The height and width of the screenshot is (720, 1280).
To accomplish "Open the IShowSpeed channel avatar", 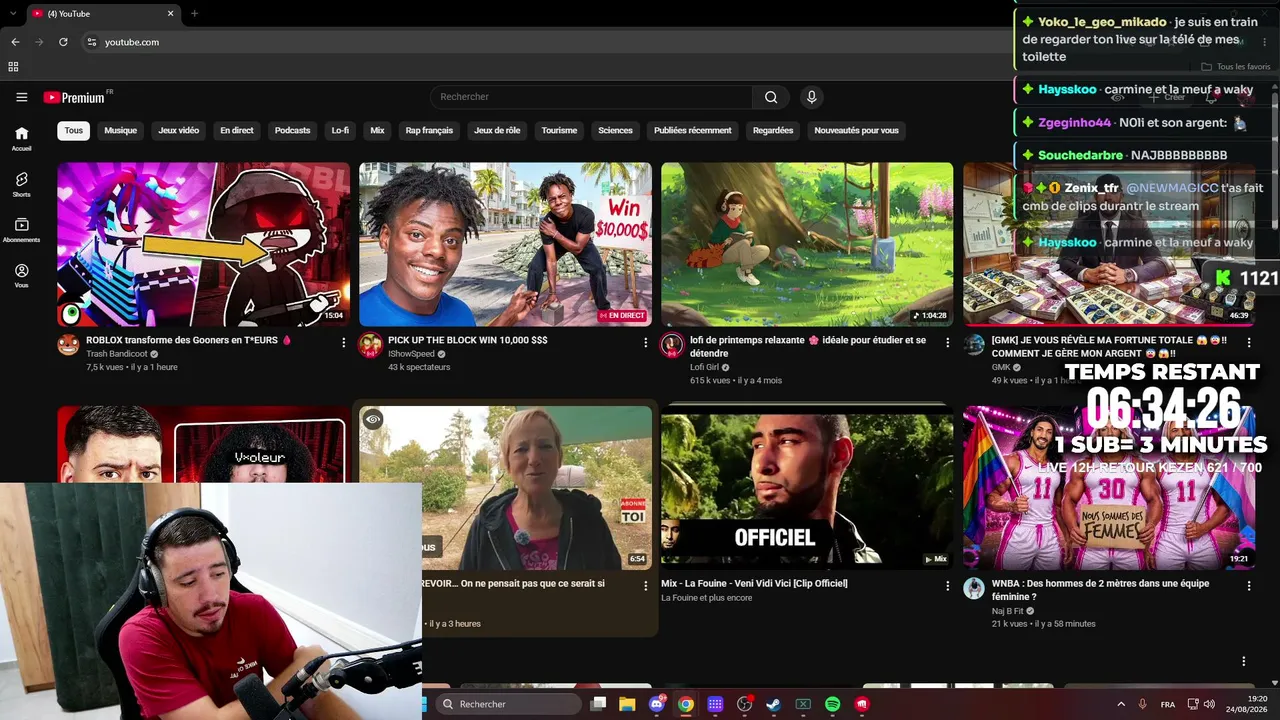I will pyautogui.click(x=370, y=346).
